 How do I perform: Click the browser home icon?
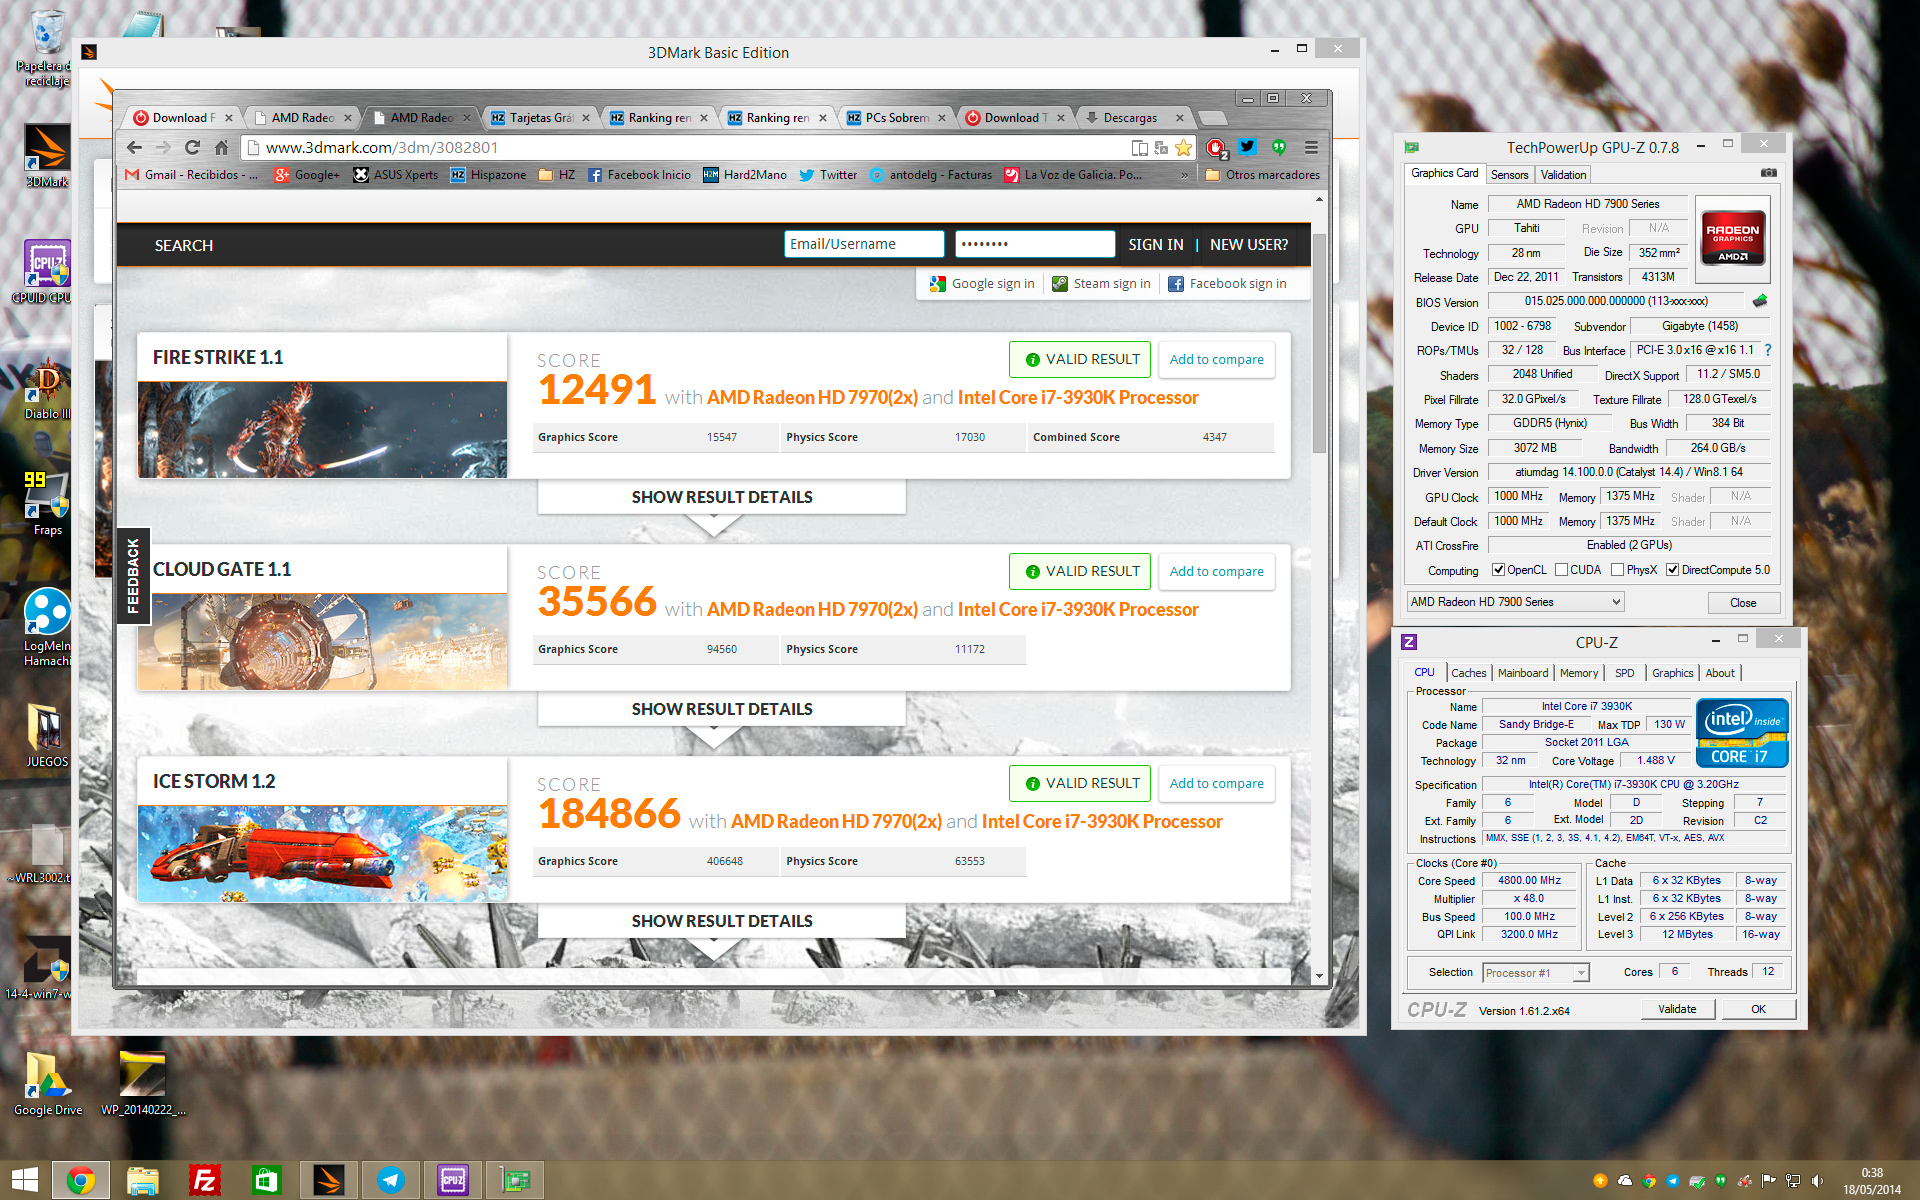tap(221, 148)
